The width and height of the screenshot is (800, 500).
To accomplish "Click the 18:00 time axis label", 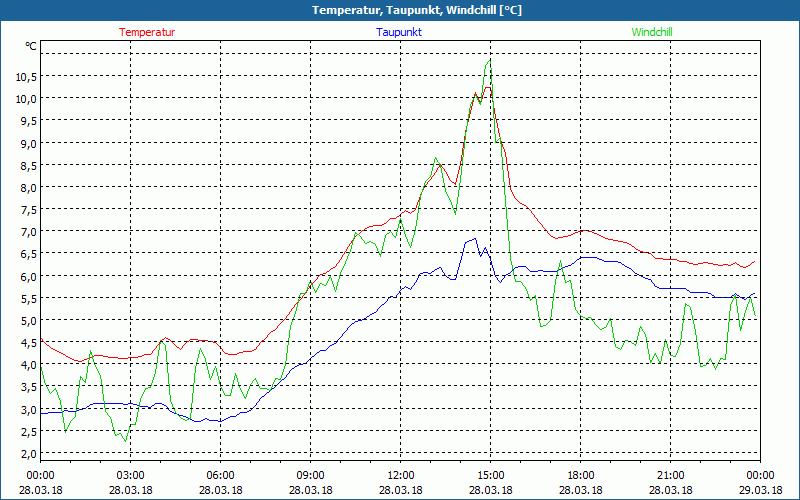I will pyautogui.click(x=581, y=476).
